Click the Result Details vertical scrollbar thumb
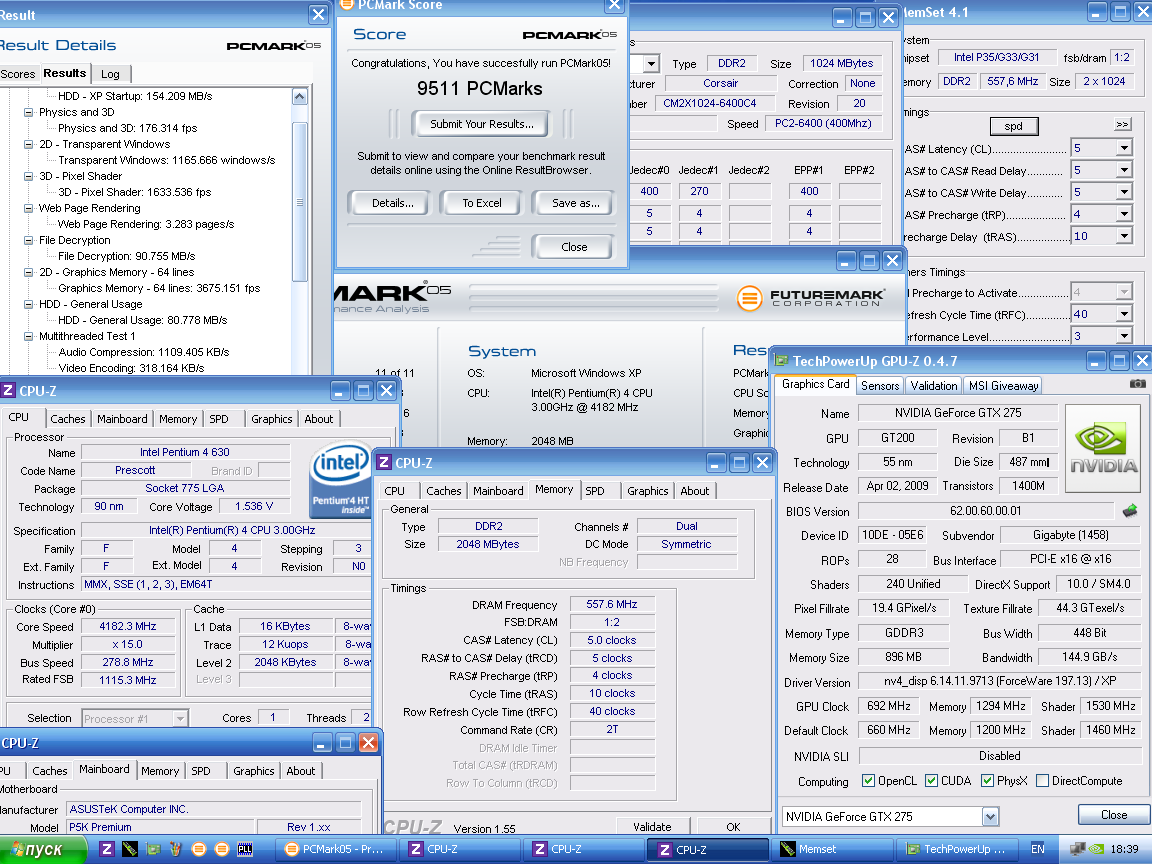The width and height of the screenshot is (1152, 864). click(300, 202)
